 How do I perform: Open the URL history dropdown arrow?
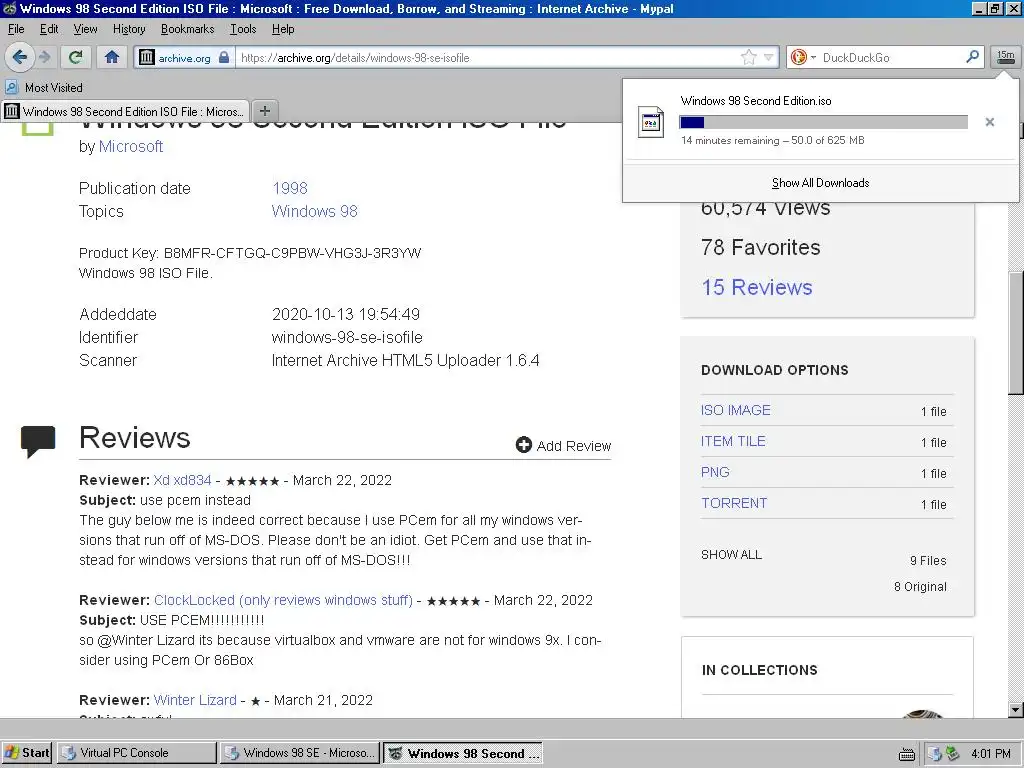769,57
